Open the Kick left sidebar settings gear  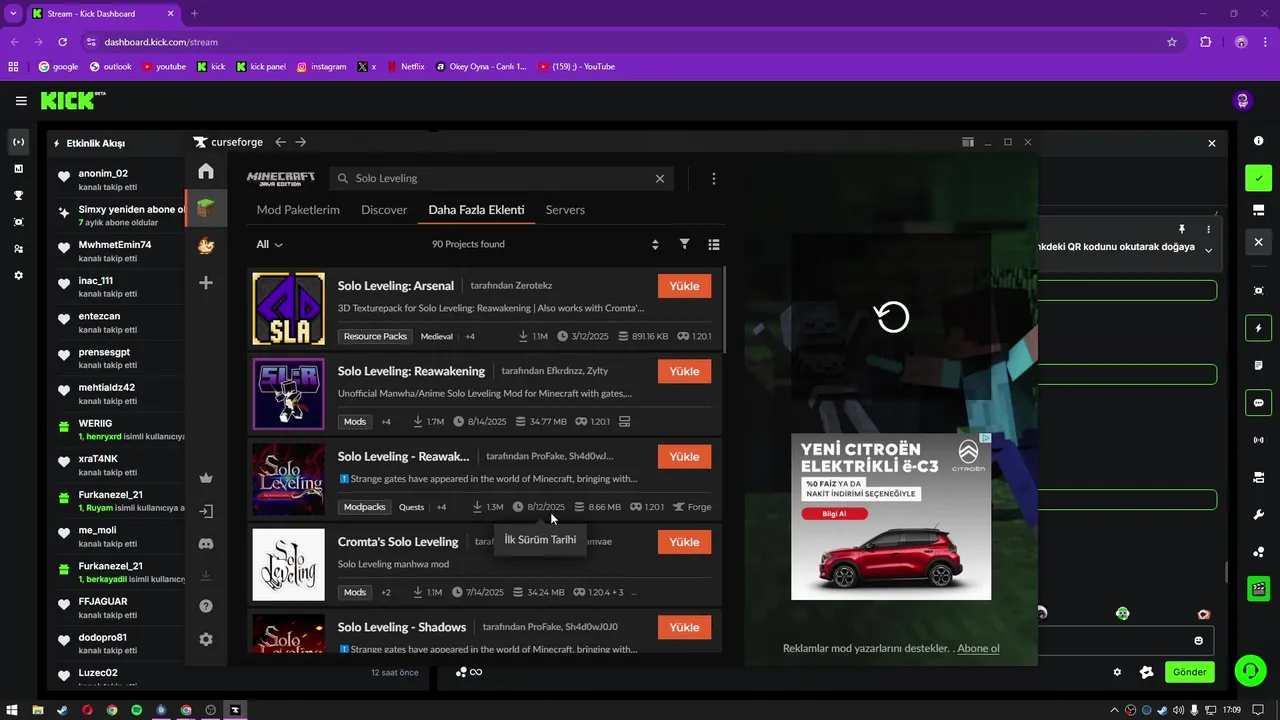[x=18, y=275]
